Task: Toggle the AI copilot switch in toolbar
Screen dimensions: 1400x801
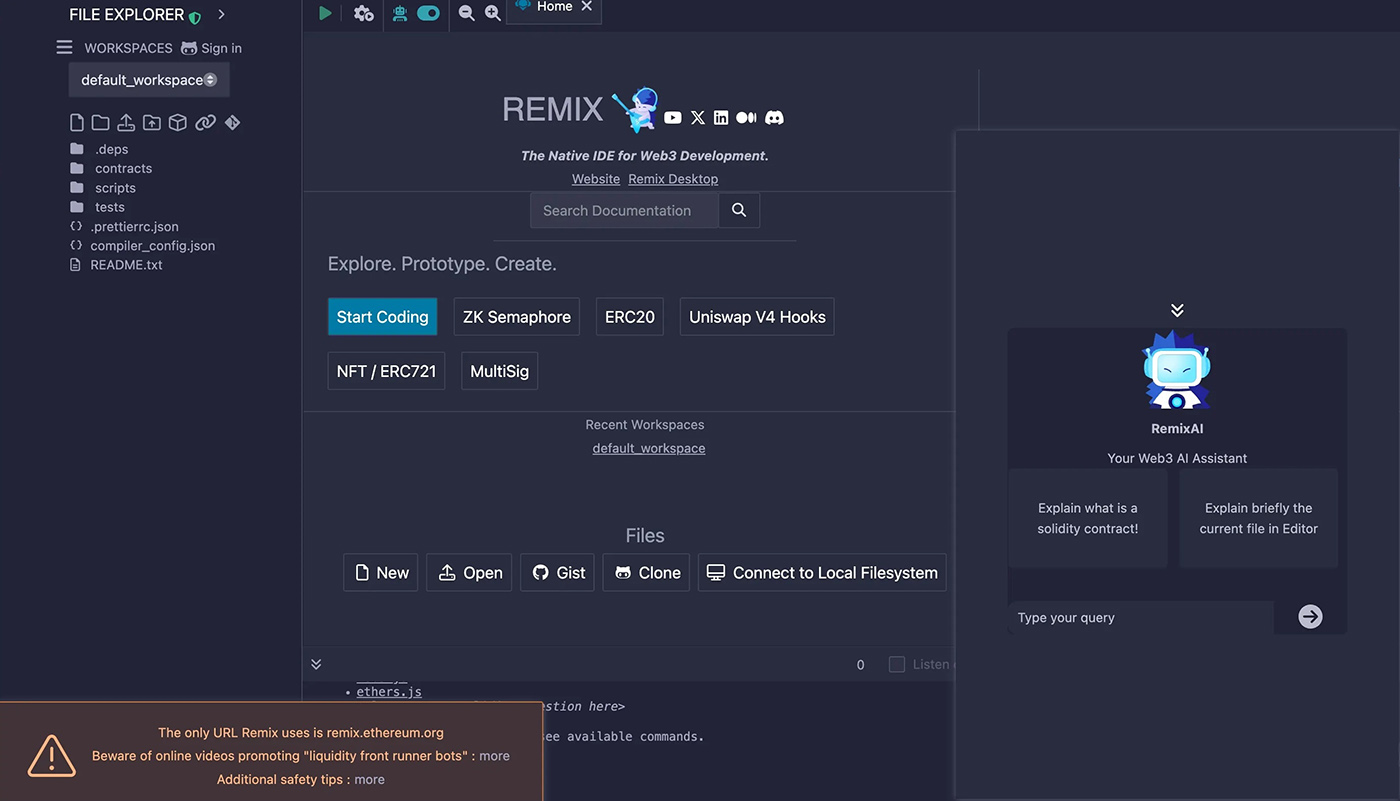Action: [x=428, y=13]
